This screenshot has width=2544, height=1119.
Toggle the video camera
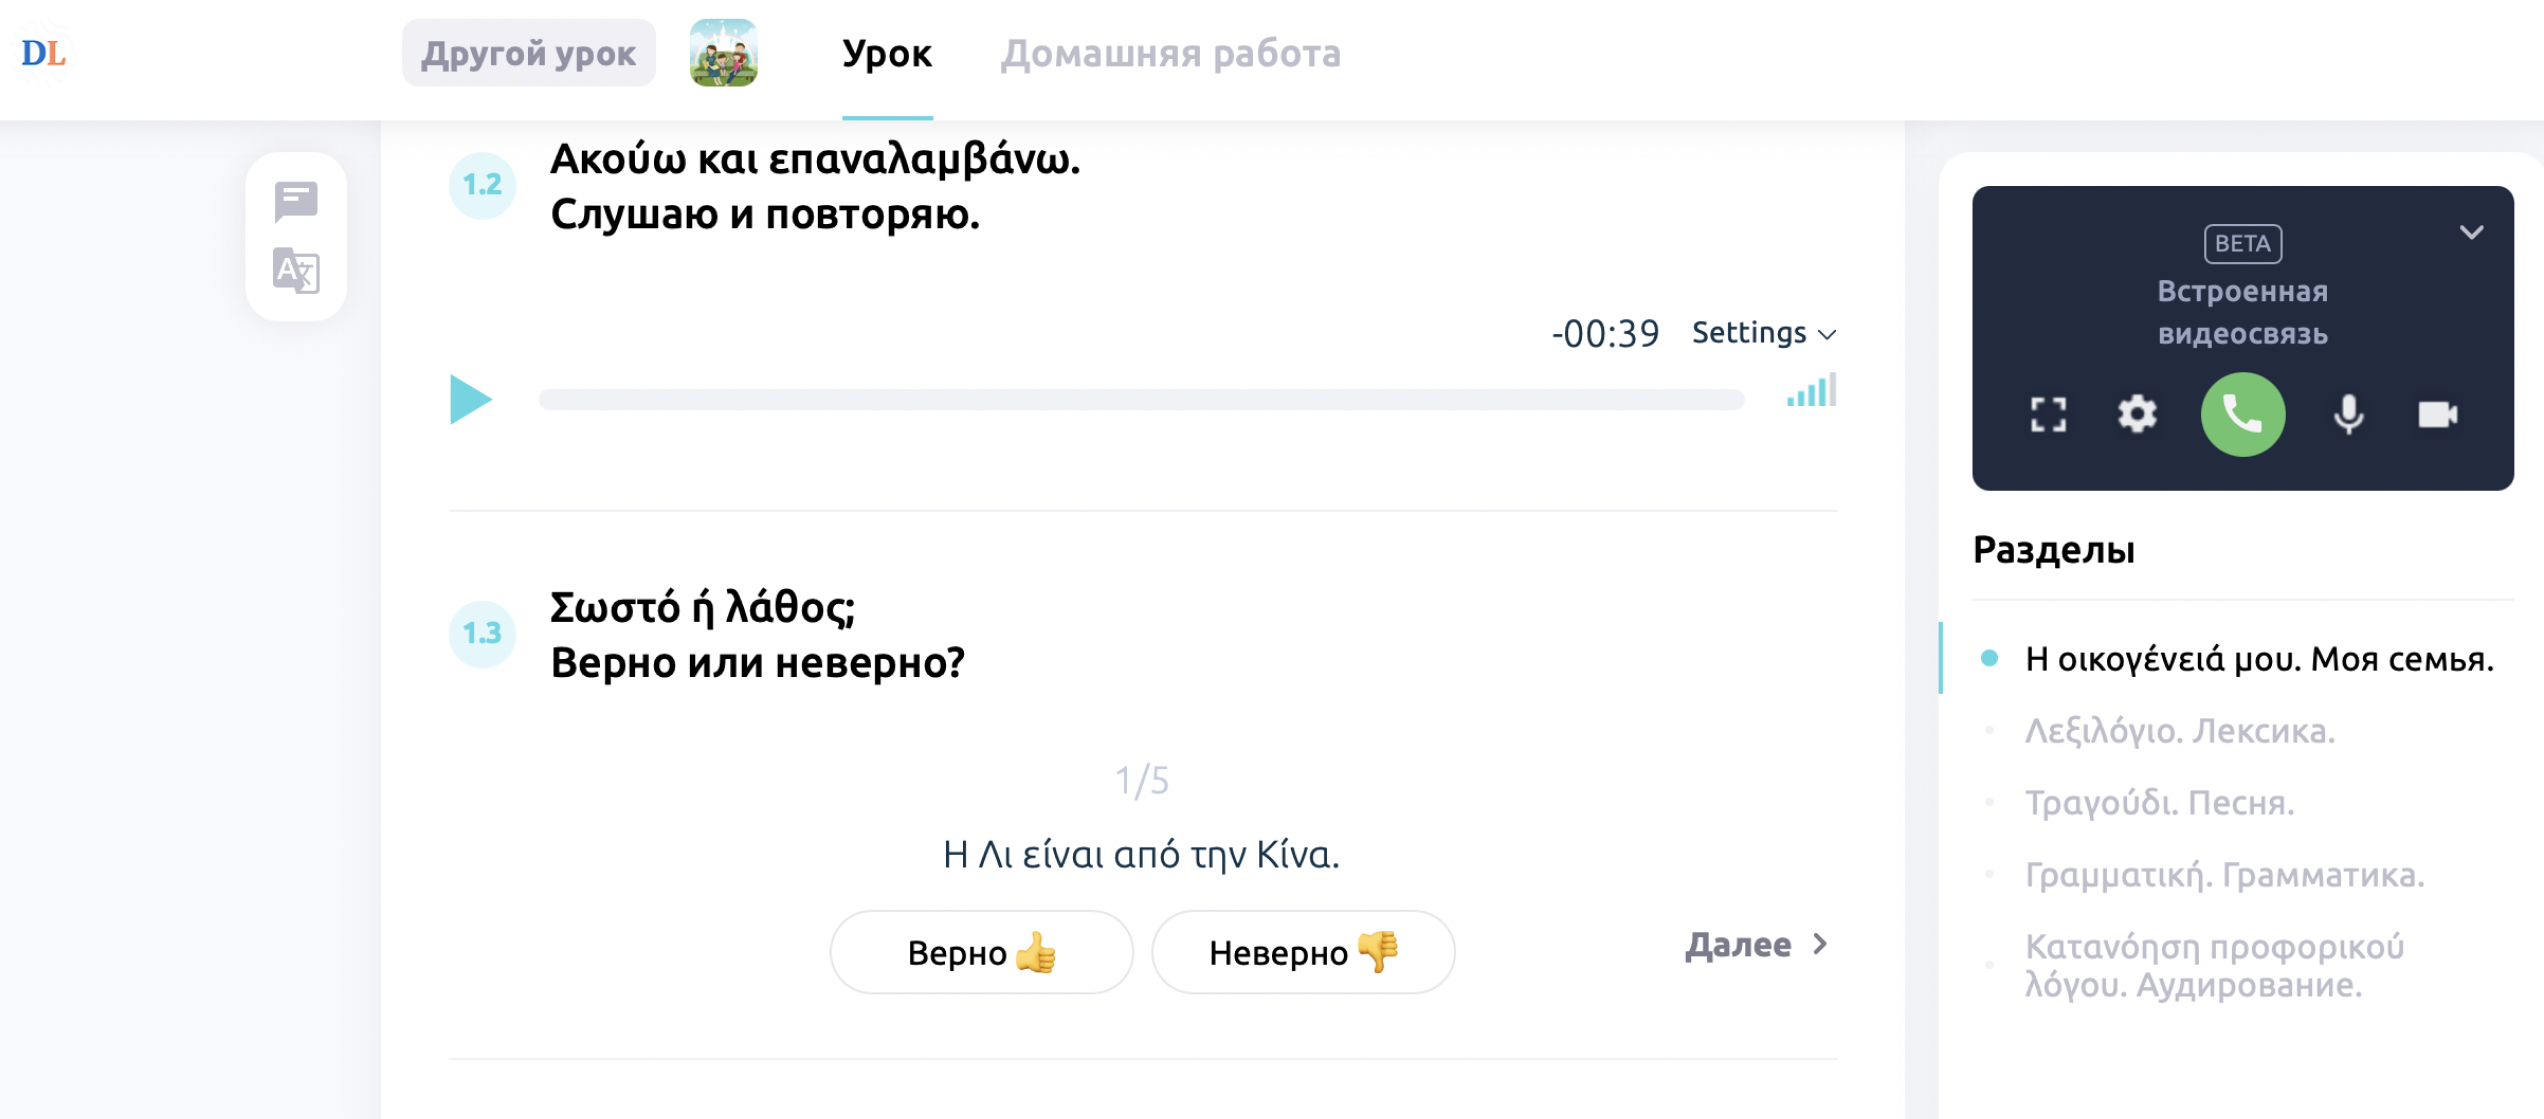coord(2437,414)
